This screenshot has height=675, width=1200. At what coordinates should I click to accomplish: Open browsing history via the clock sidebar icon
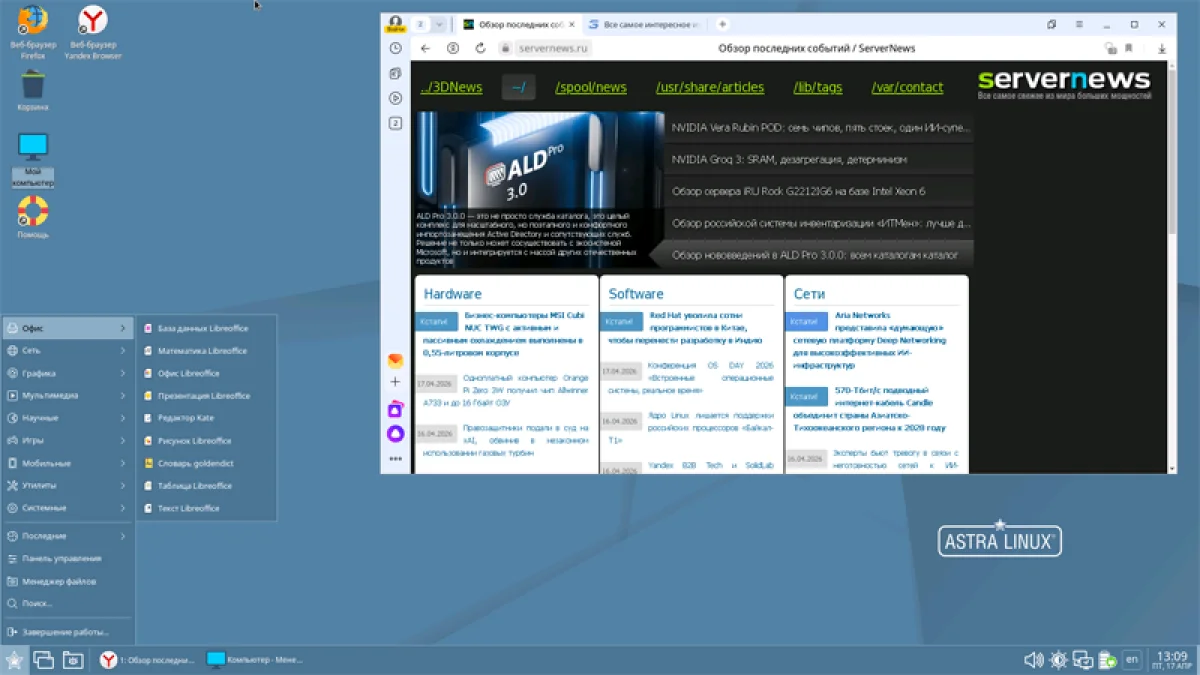point(396,47)
